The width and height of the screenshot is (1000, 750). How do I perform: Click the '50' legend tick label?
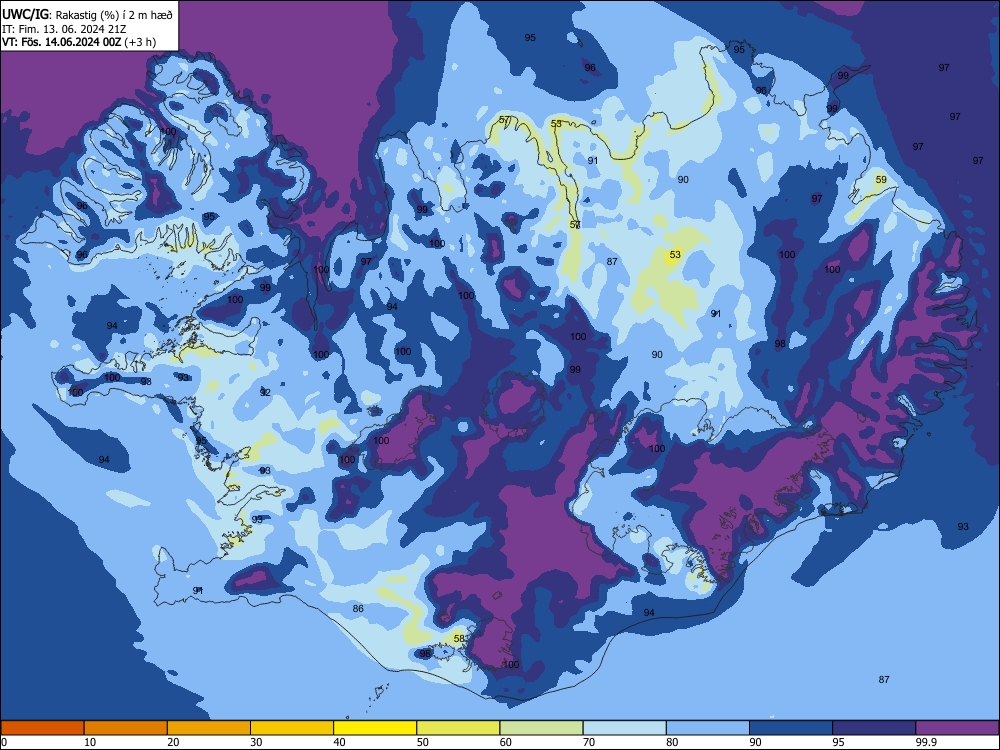(x=423, y=742)
